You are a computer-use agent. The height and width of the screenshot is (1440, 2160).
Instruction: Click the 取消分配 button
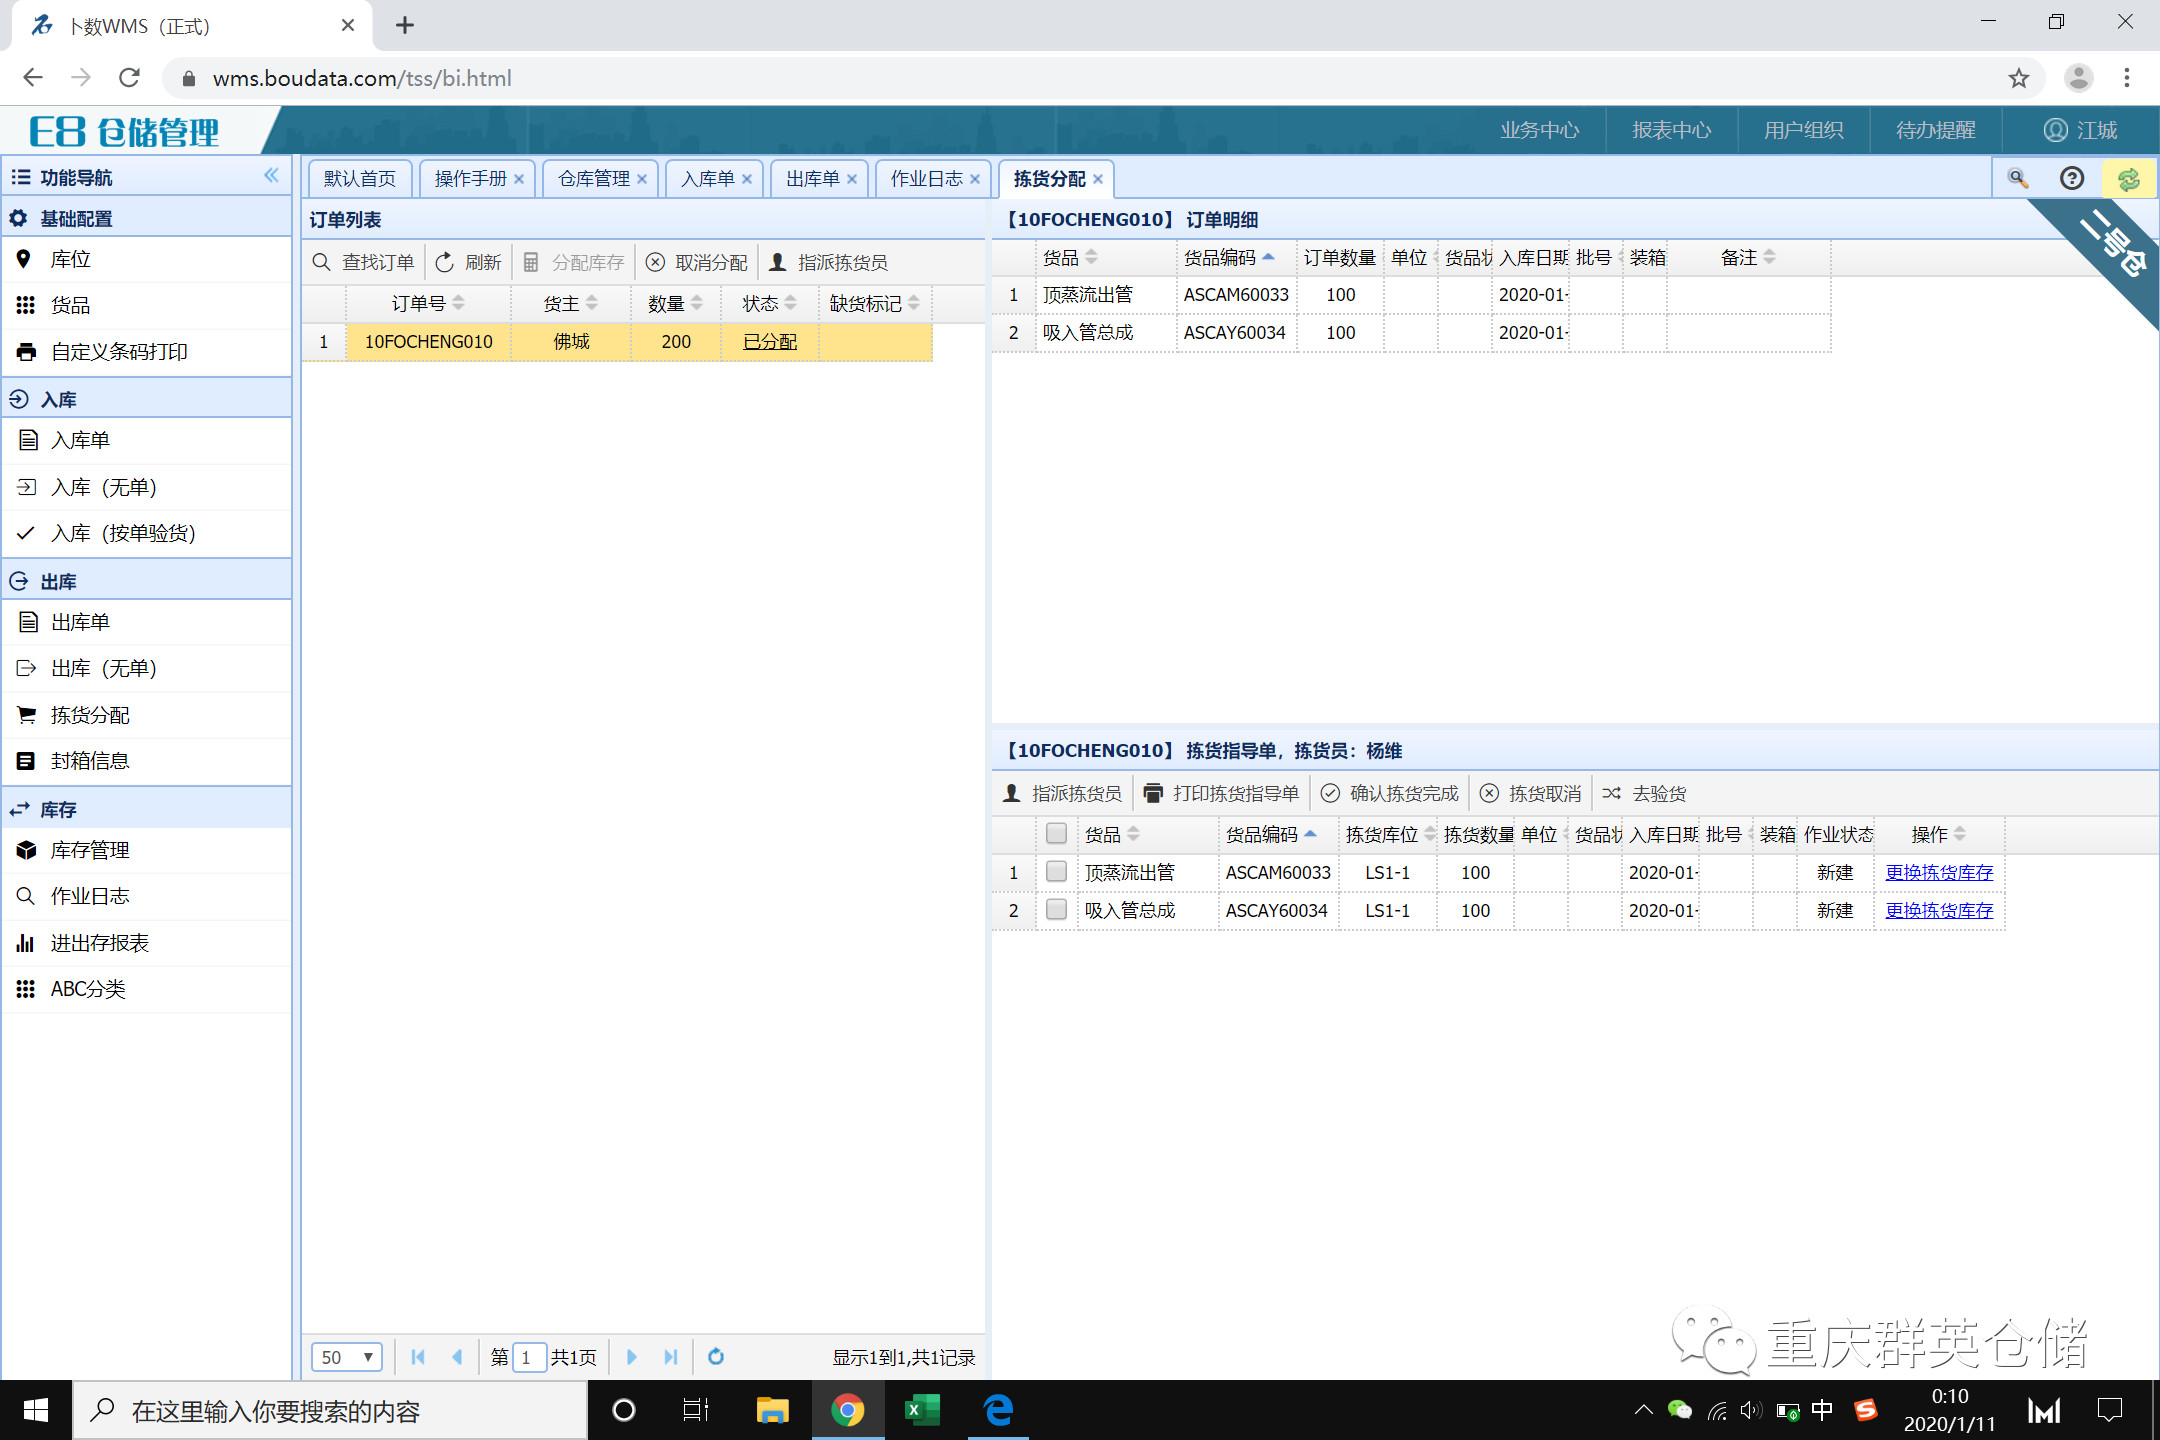tap(697, 262)
